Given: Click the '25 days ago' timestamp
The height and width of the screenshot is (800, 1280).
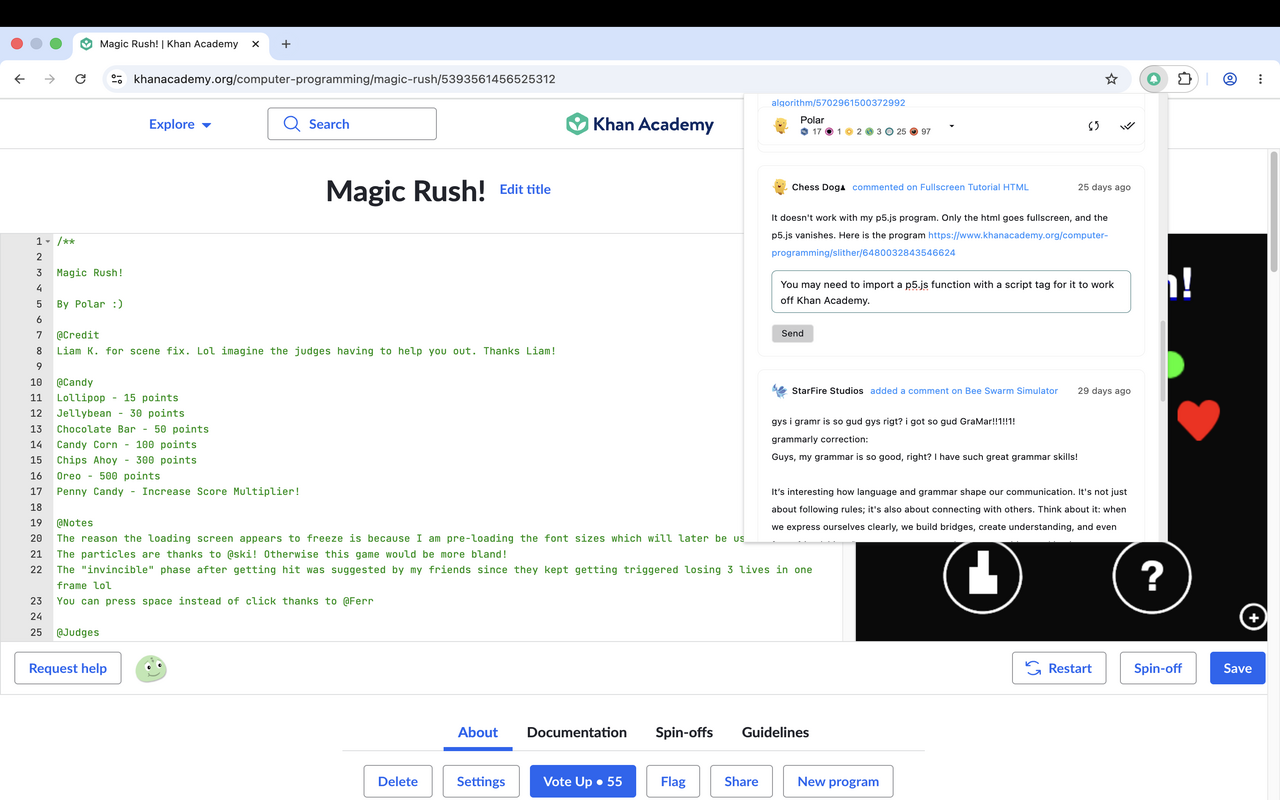Looking at the screenshot, I should point(1104,187).
